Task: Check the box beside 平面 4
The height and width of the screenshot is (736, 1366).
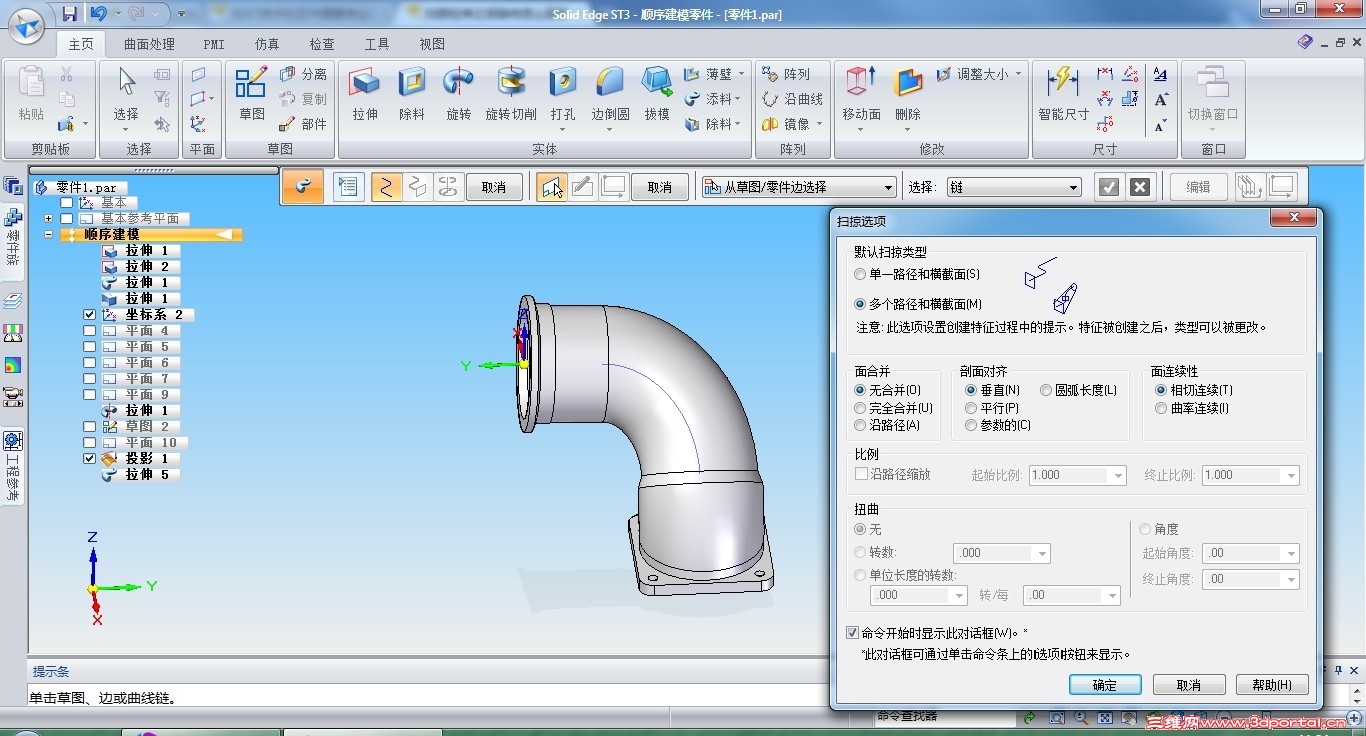Action: click(x=91, y=331)
